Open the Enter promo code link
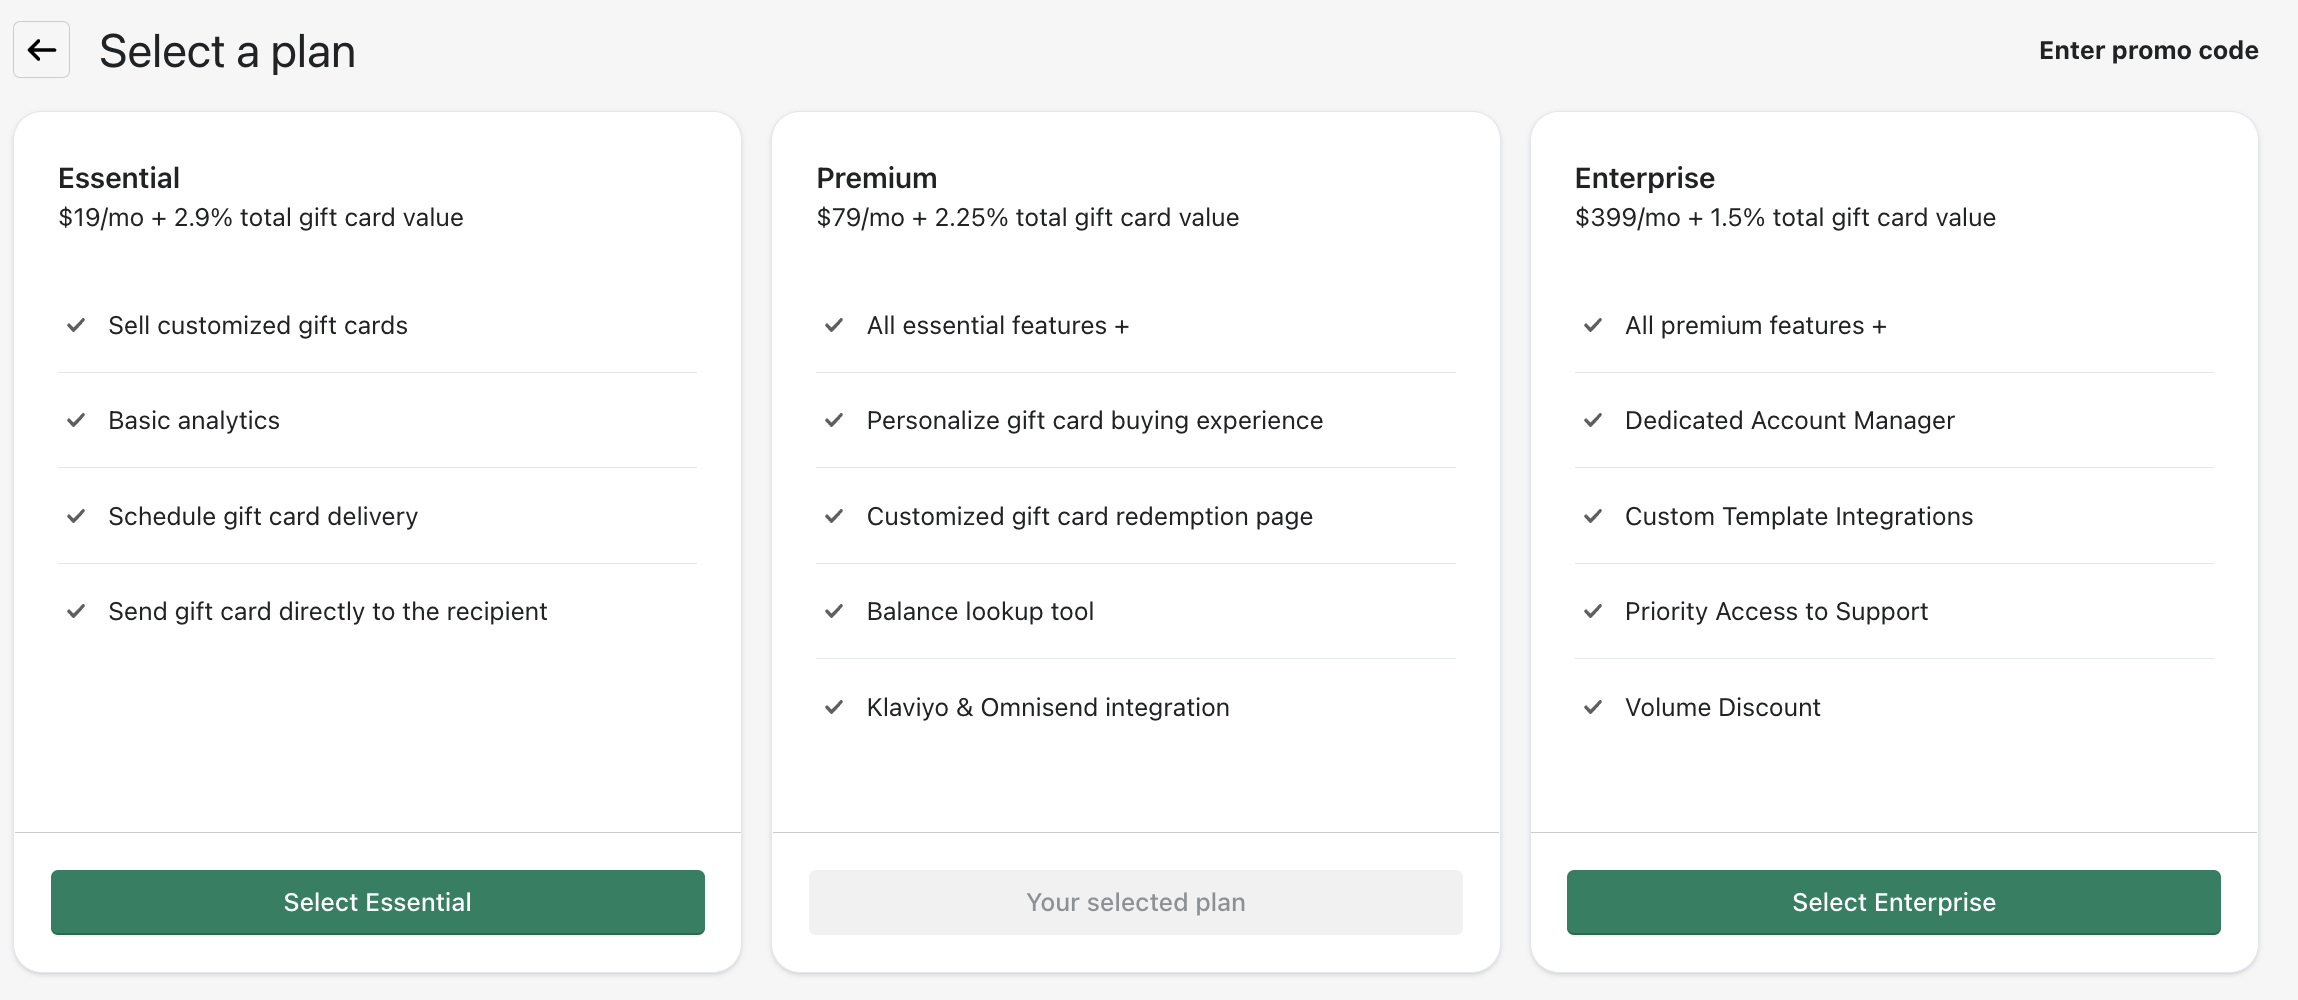Viewport: 2298px width, 1000px height. click(2148, 51)
